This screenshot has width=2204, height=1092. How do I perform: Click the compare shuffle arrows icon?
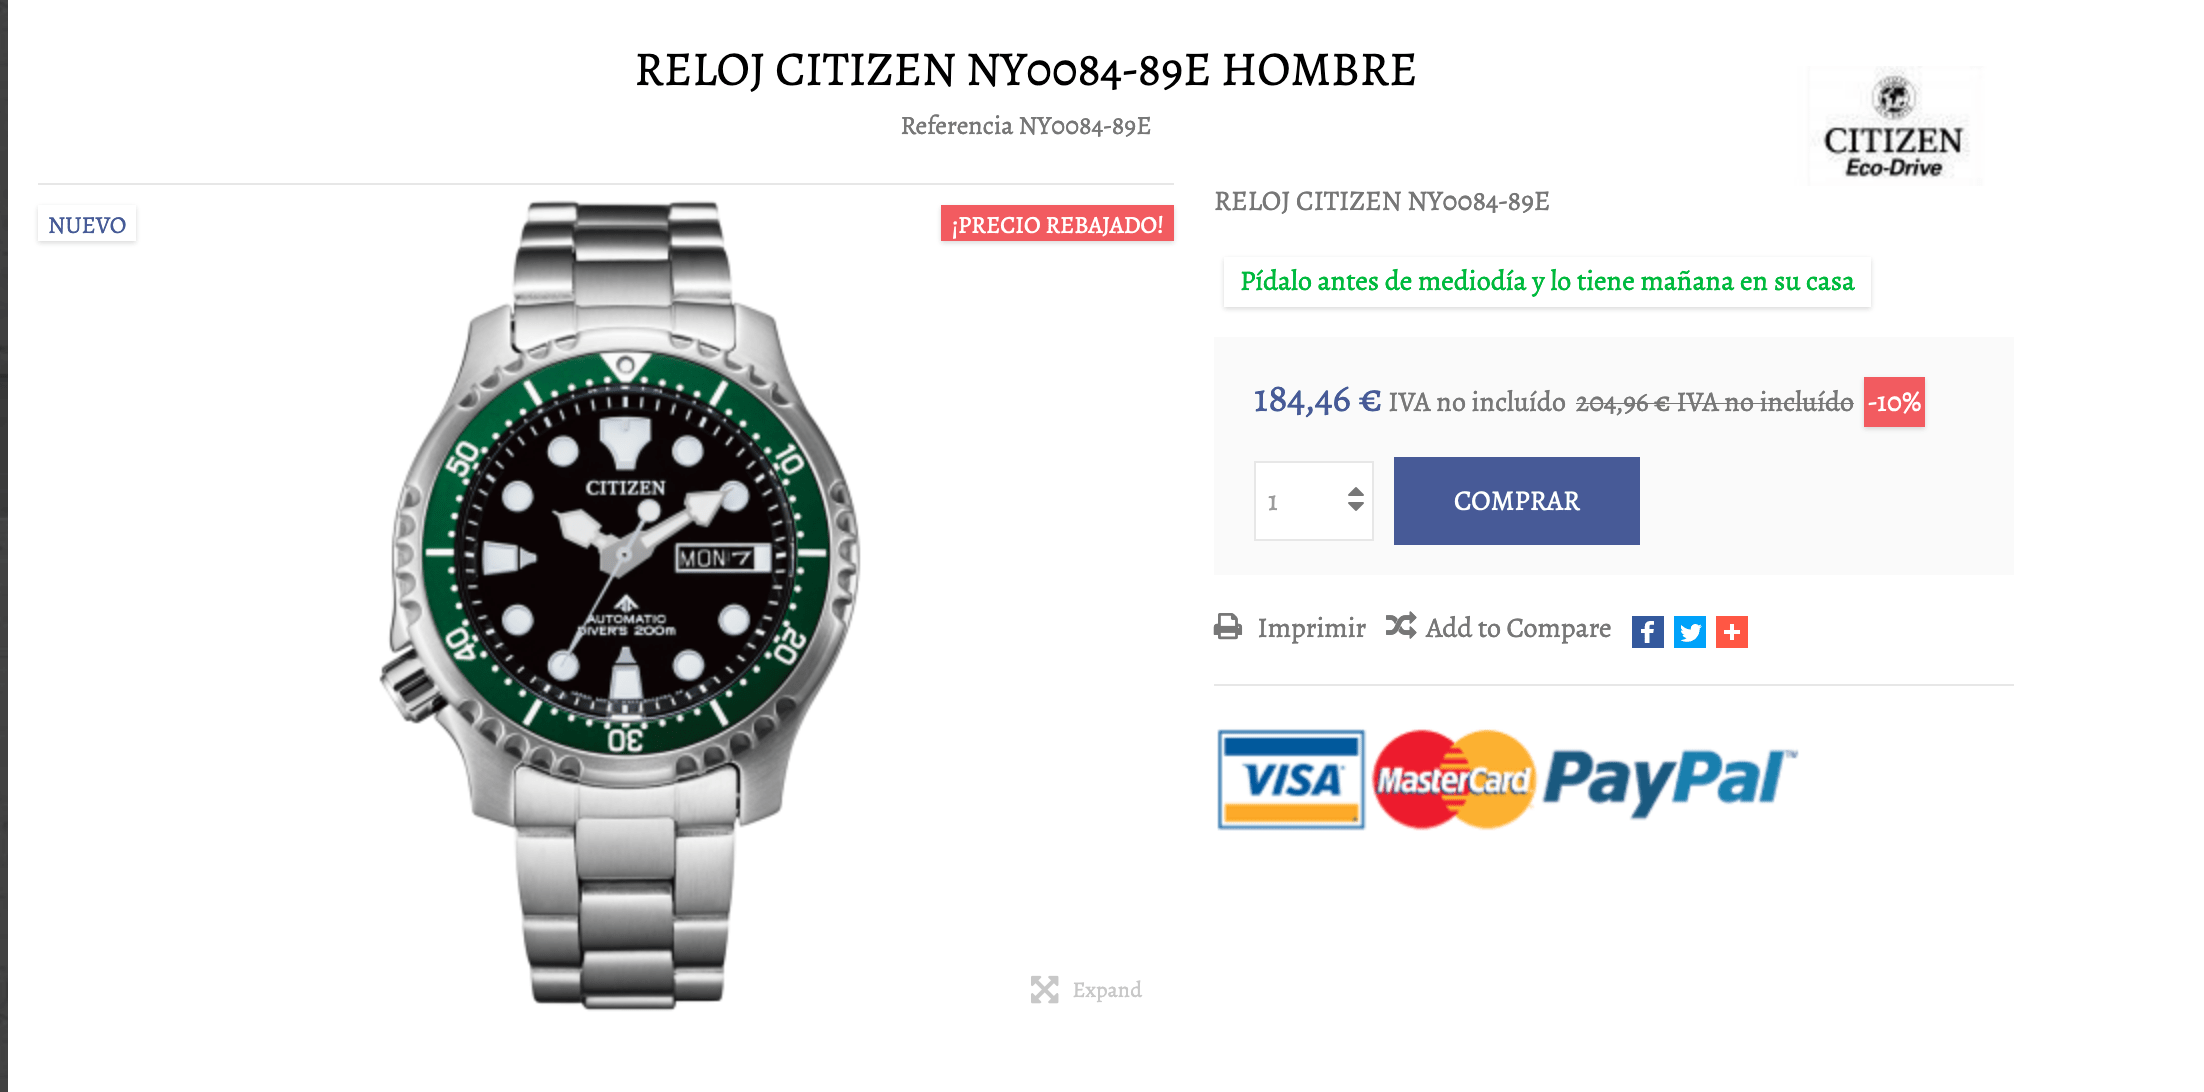pyautogui.click(x=1400, y=626)
